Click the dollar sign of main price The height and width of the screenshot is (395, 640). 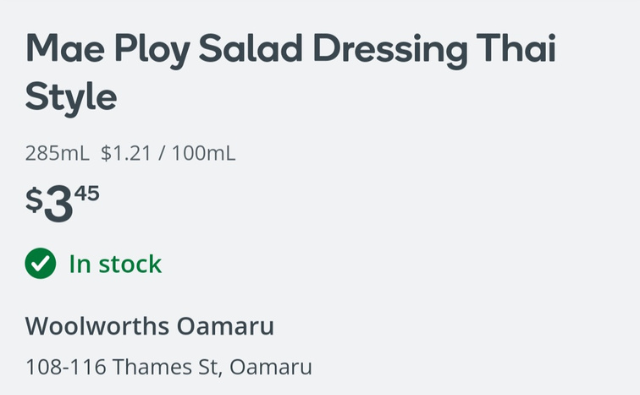pyautogui.click(x=34, y=200)
